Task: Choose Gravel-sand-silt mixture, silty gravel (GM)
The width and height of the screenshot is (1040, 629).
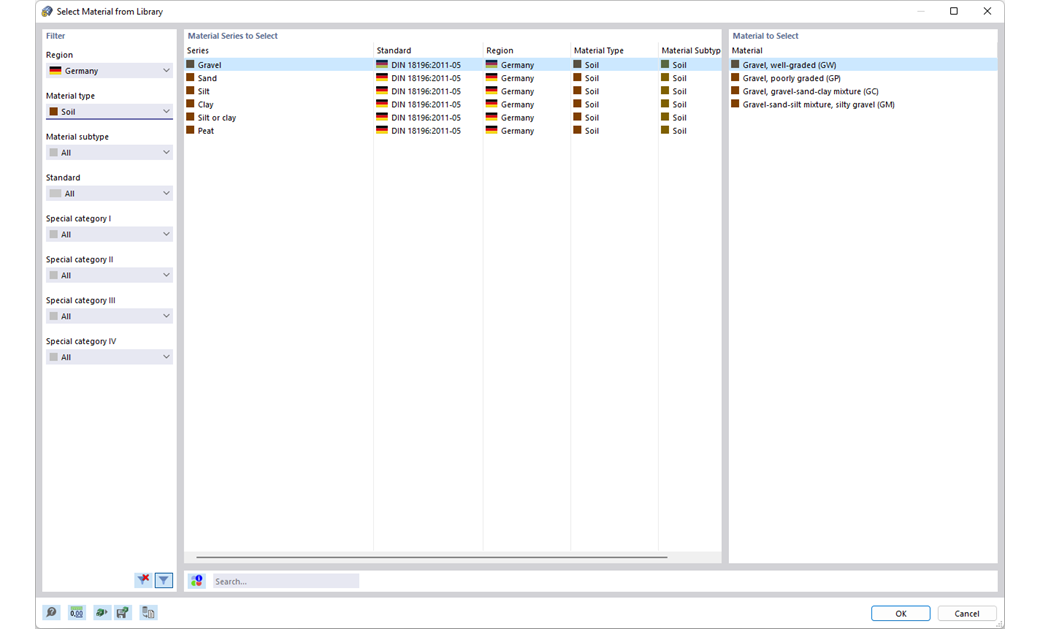Action: 864,104
